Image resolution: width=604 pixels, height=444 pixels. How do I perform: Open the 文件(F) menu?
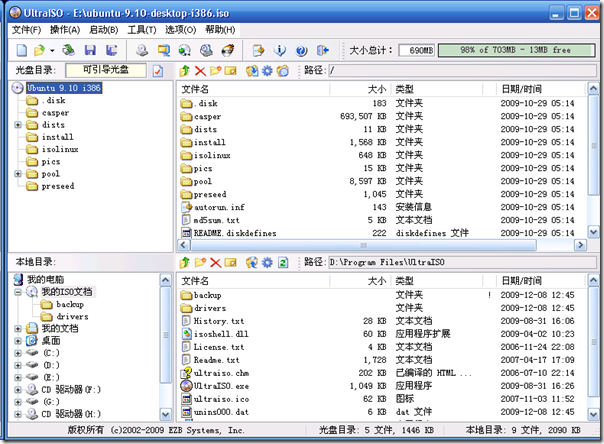(x=26, y=30)
